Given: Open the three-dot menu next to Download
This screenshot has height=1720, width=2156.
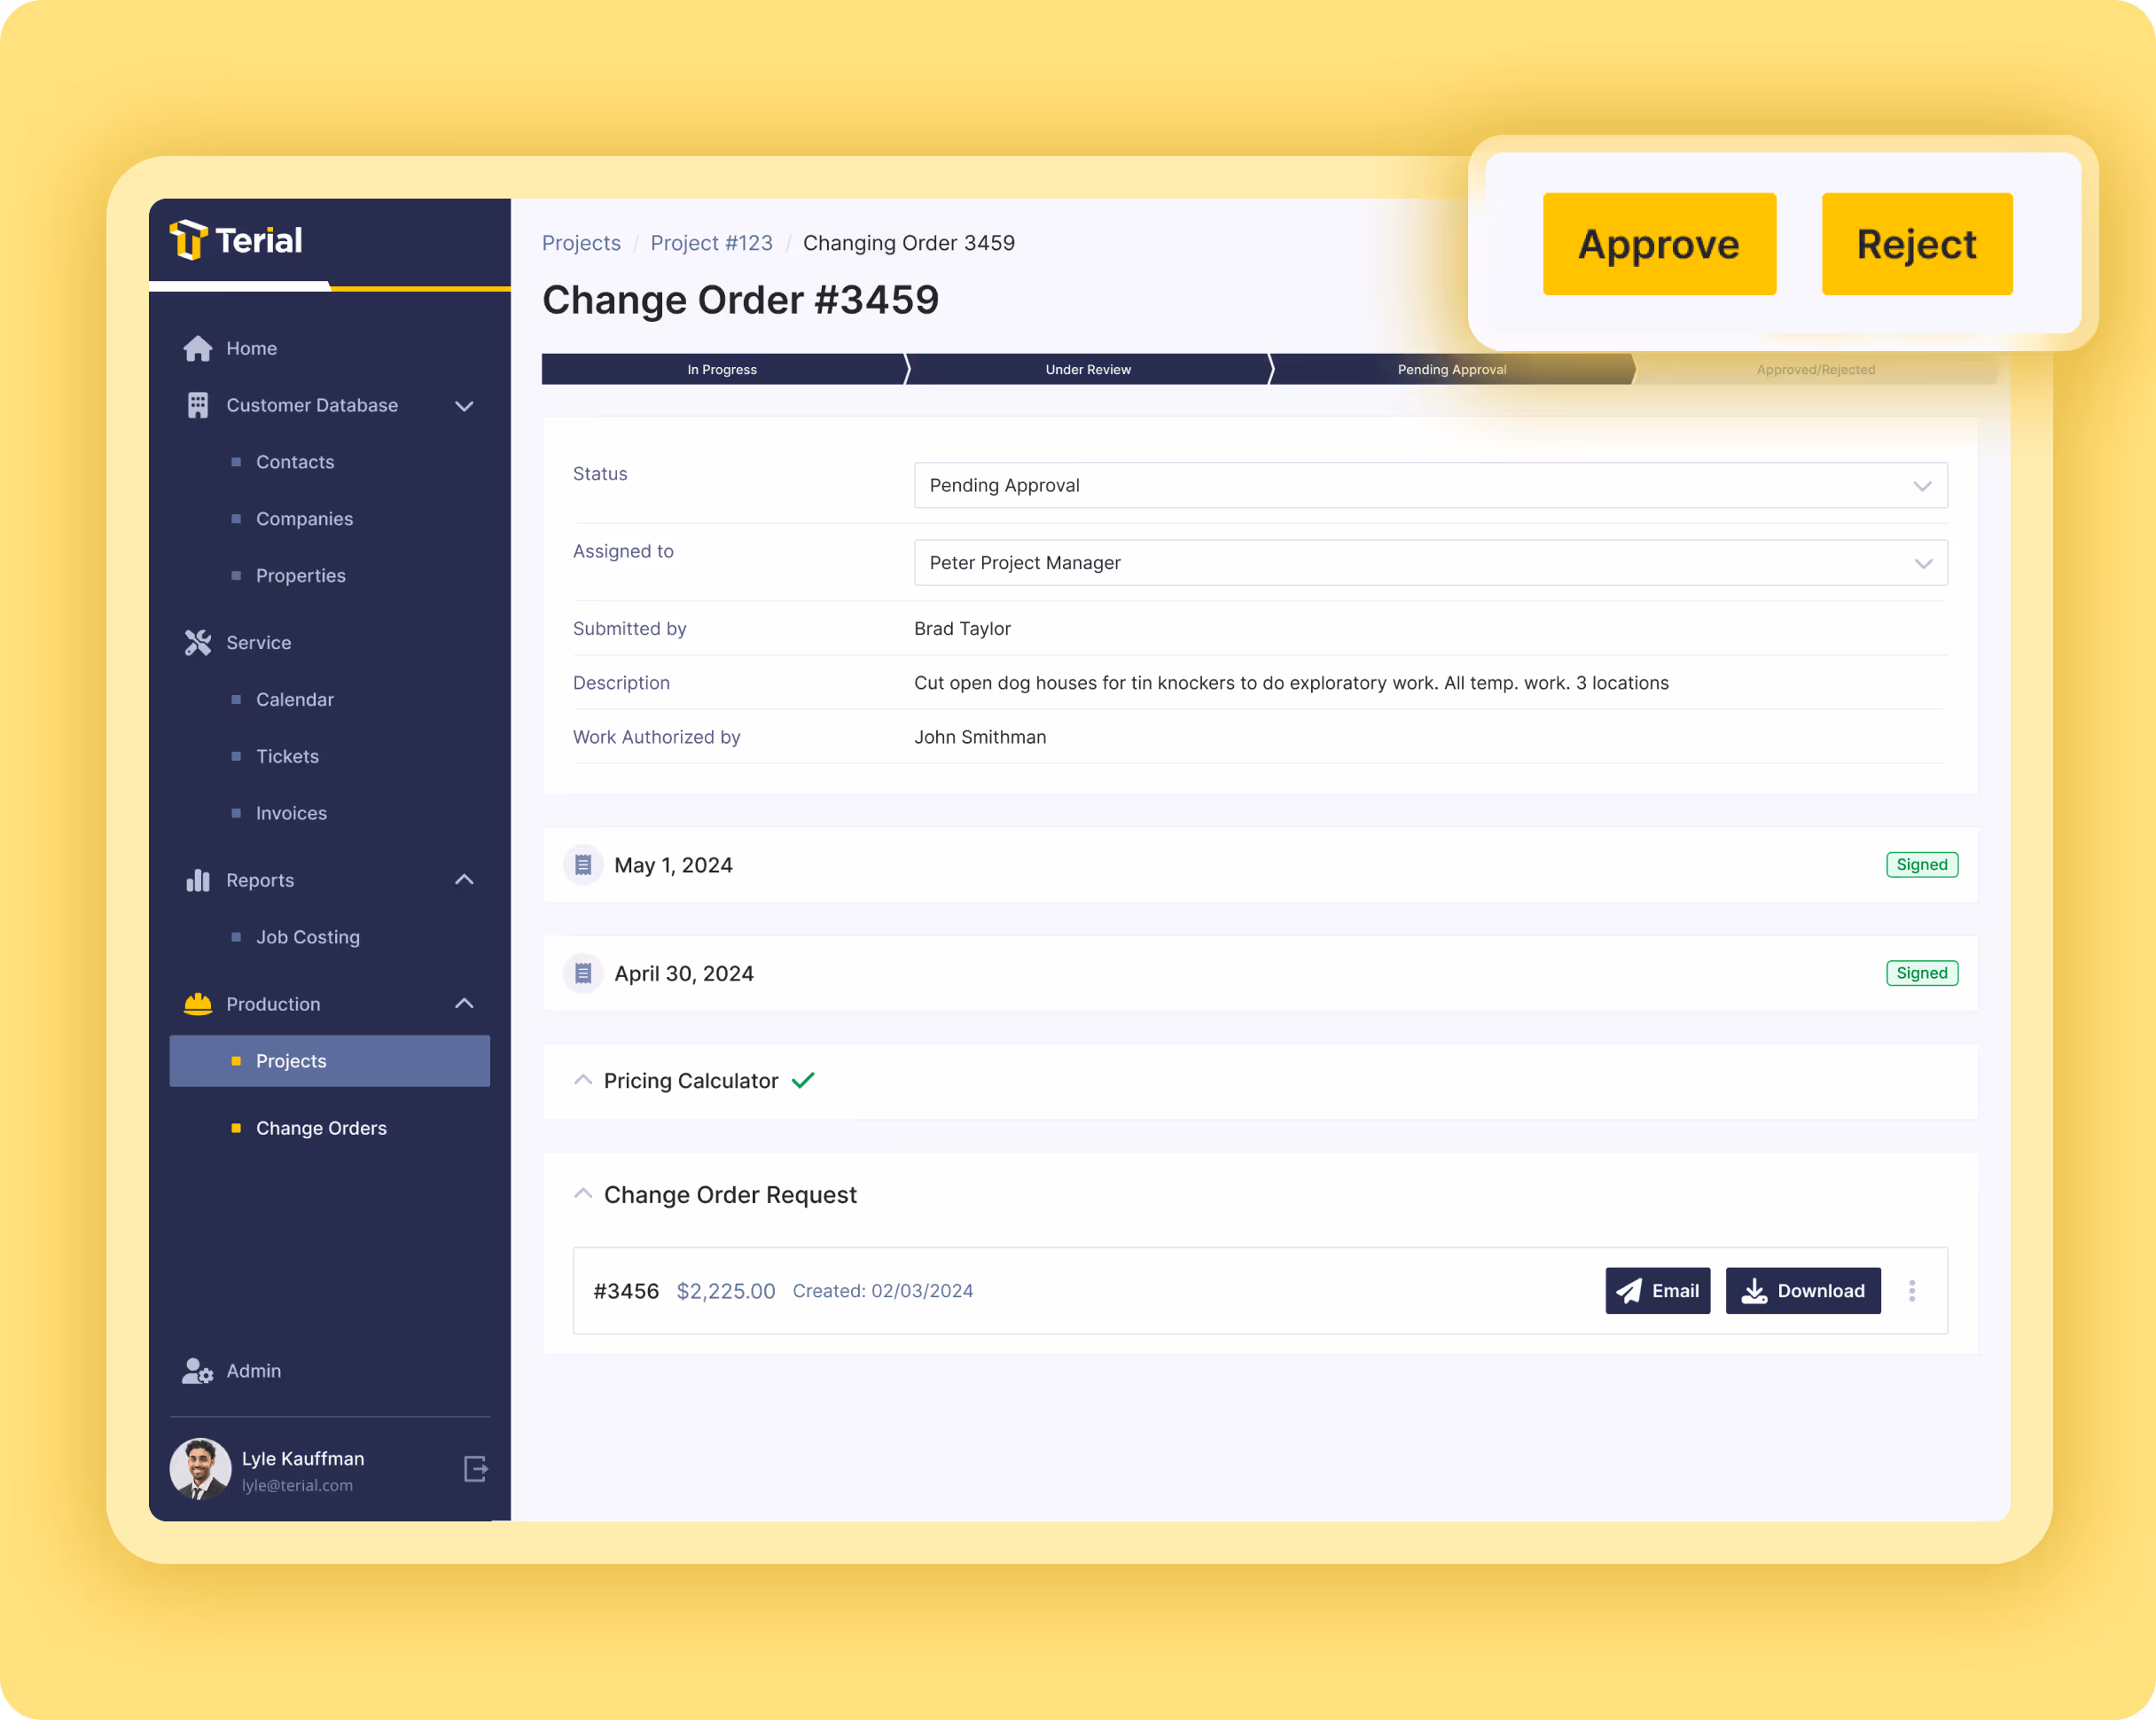Looking at the screenshot, I should pyautogui.click(x=1912, y=1290).
